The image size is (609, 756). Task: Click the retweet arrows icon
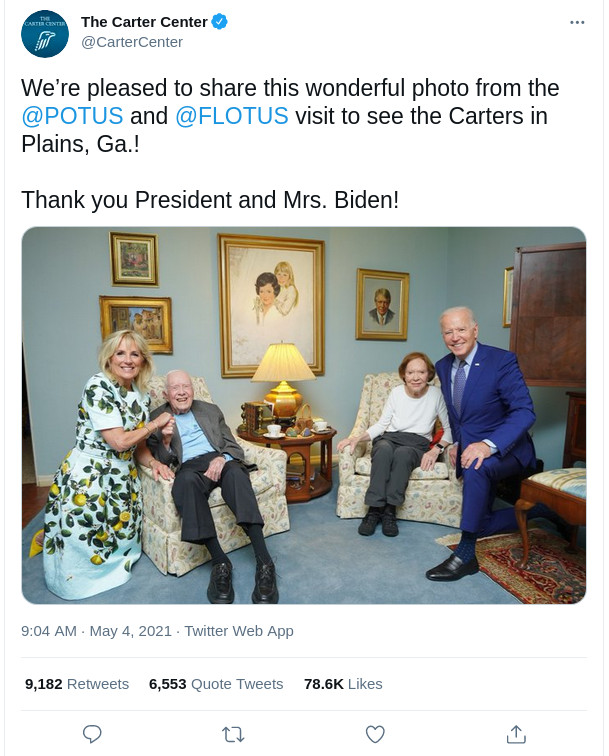tap(233, 734)
